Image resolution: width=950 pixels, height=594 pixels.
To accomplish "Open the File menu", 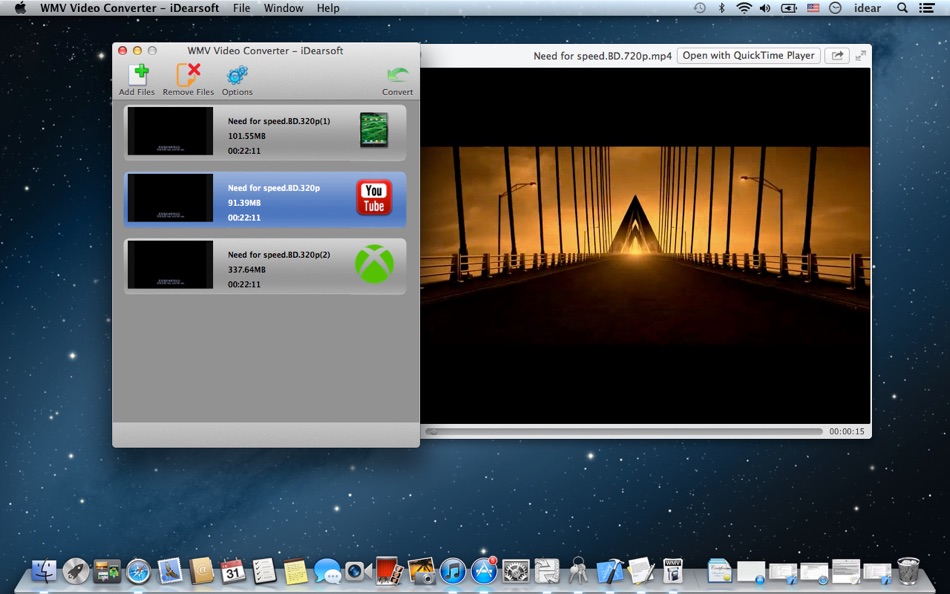I will (x=241, y=8).
